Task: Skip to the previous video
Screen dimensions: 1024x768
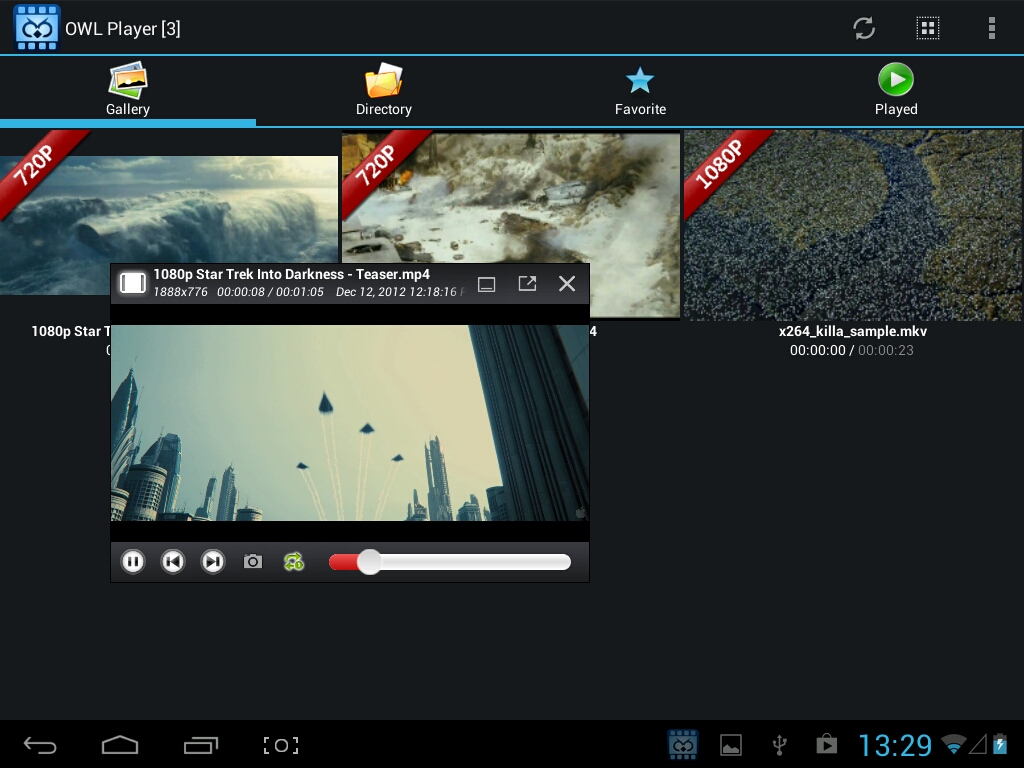Action: pyautogui.click(x=173, y=562)
